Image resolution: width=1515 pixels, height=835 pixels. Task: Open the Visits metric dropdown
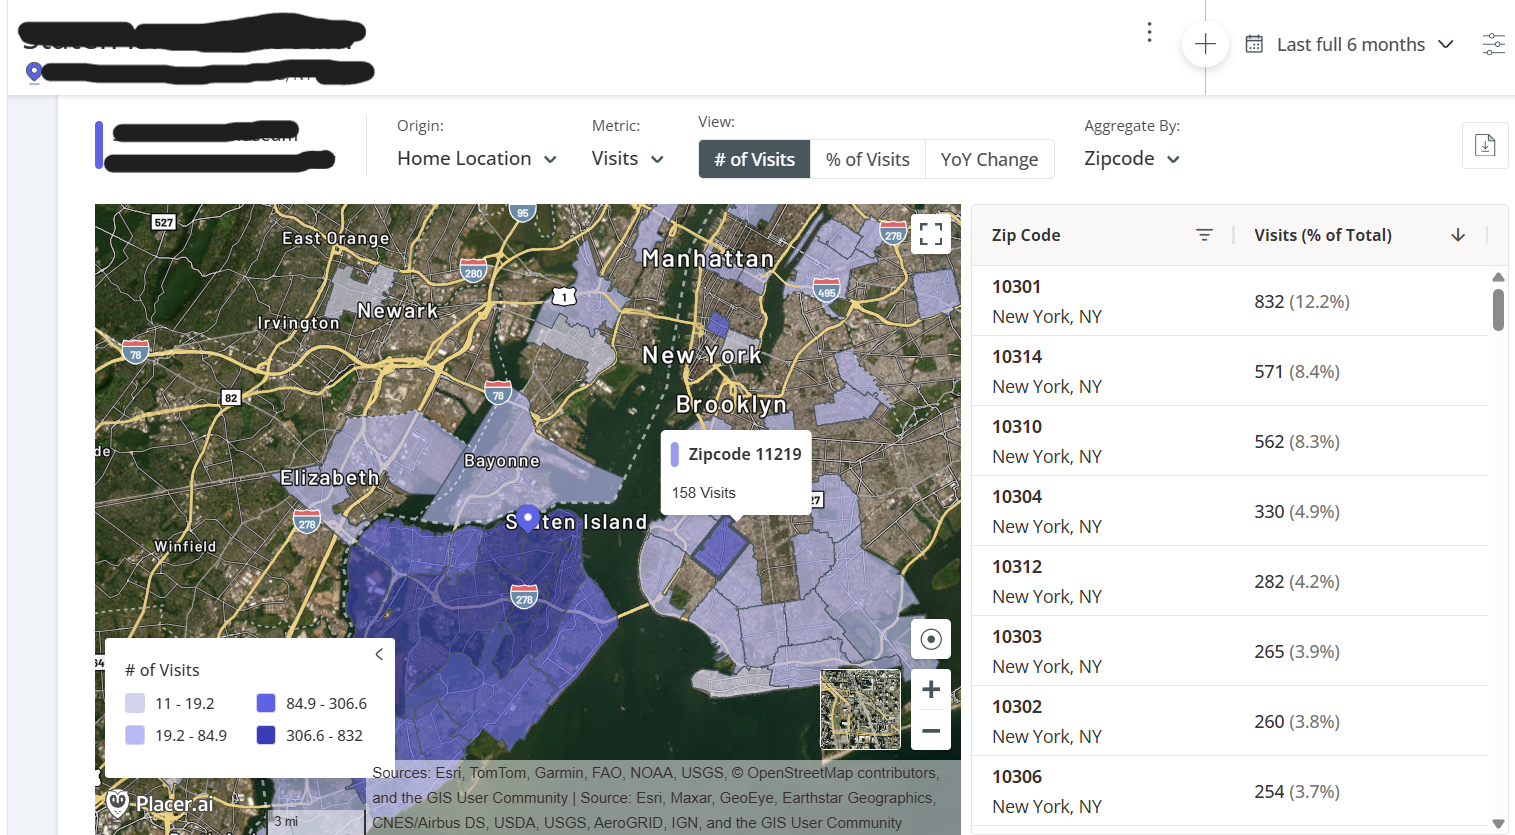(x=628, y=159)
